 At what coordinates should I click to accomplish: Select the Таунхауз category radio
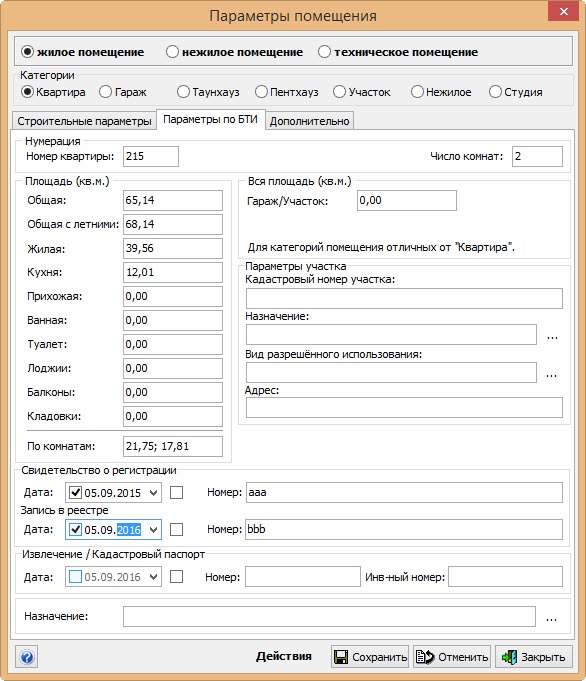coord(183,92)
